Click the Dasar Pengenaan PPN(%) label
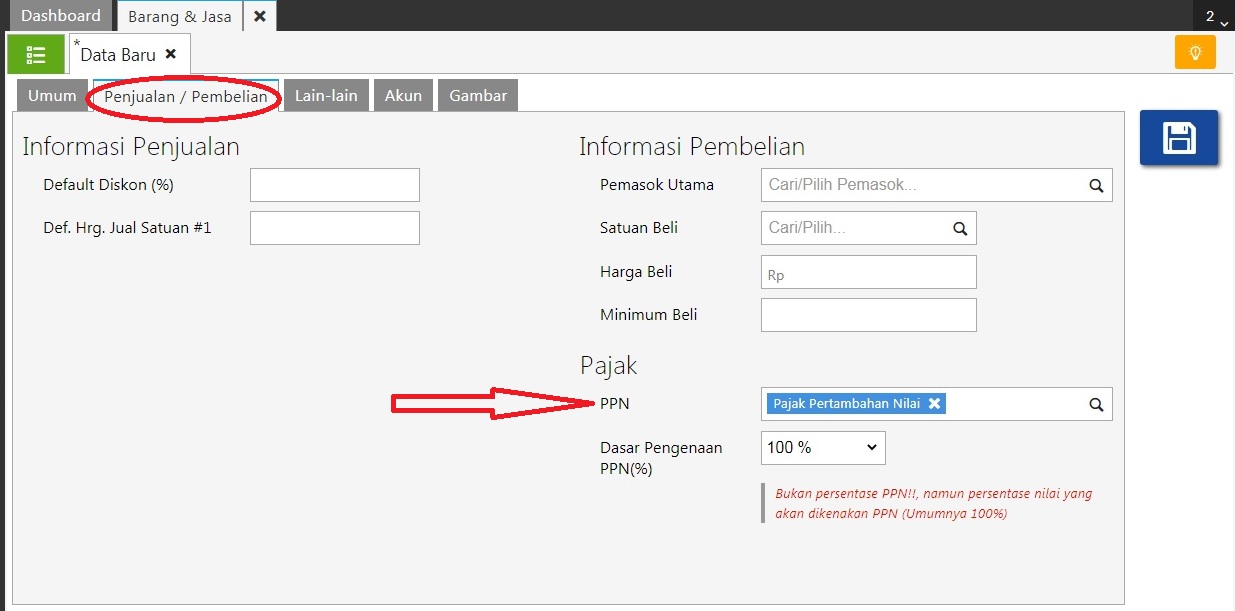The height and width of the screenshot is (611, 1235). pos(661,458)
